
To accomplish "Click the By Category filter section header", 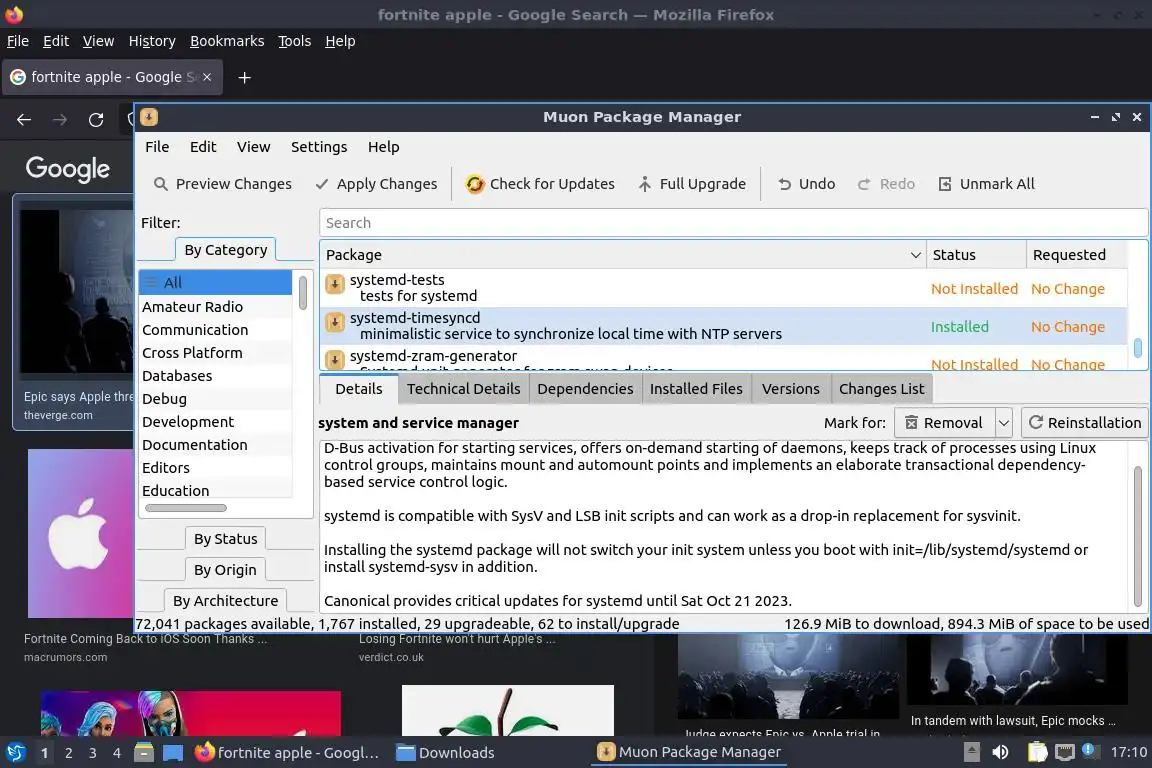I will (226, 250).
